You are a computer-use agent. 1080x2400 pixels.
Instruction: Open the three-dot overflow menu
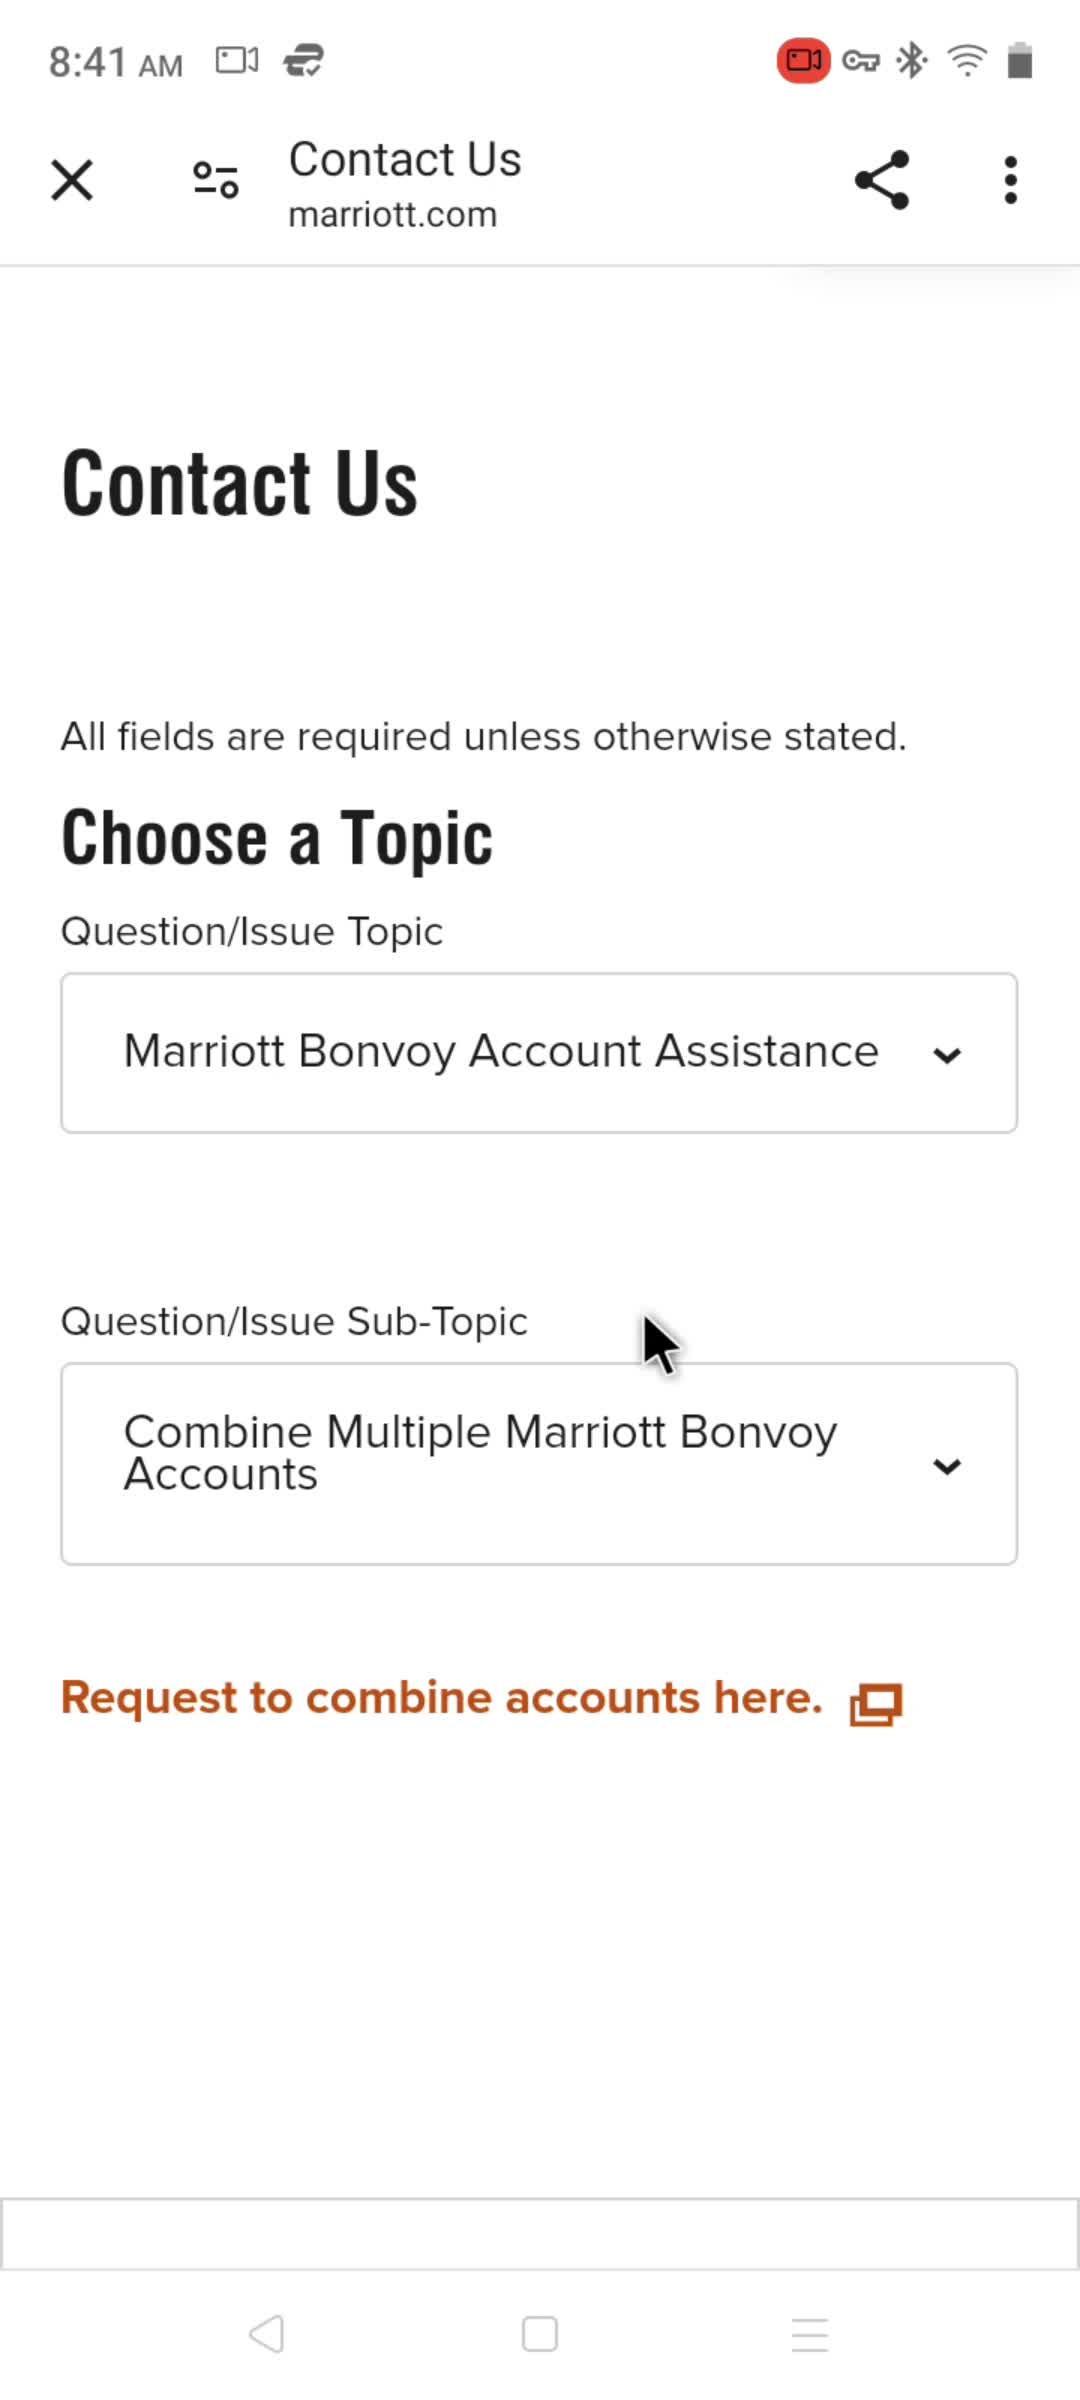pyautogui.click(x=1011, y=181)
